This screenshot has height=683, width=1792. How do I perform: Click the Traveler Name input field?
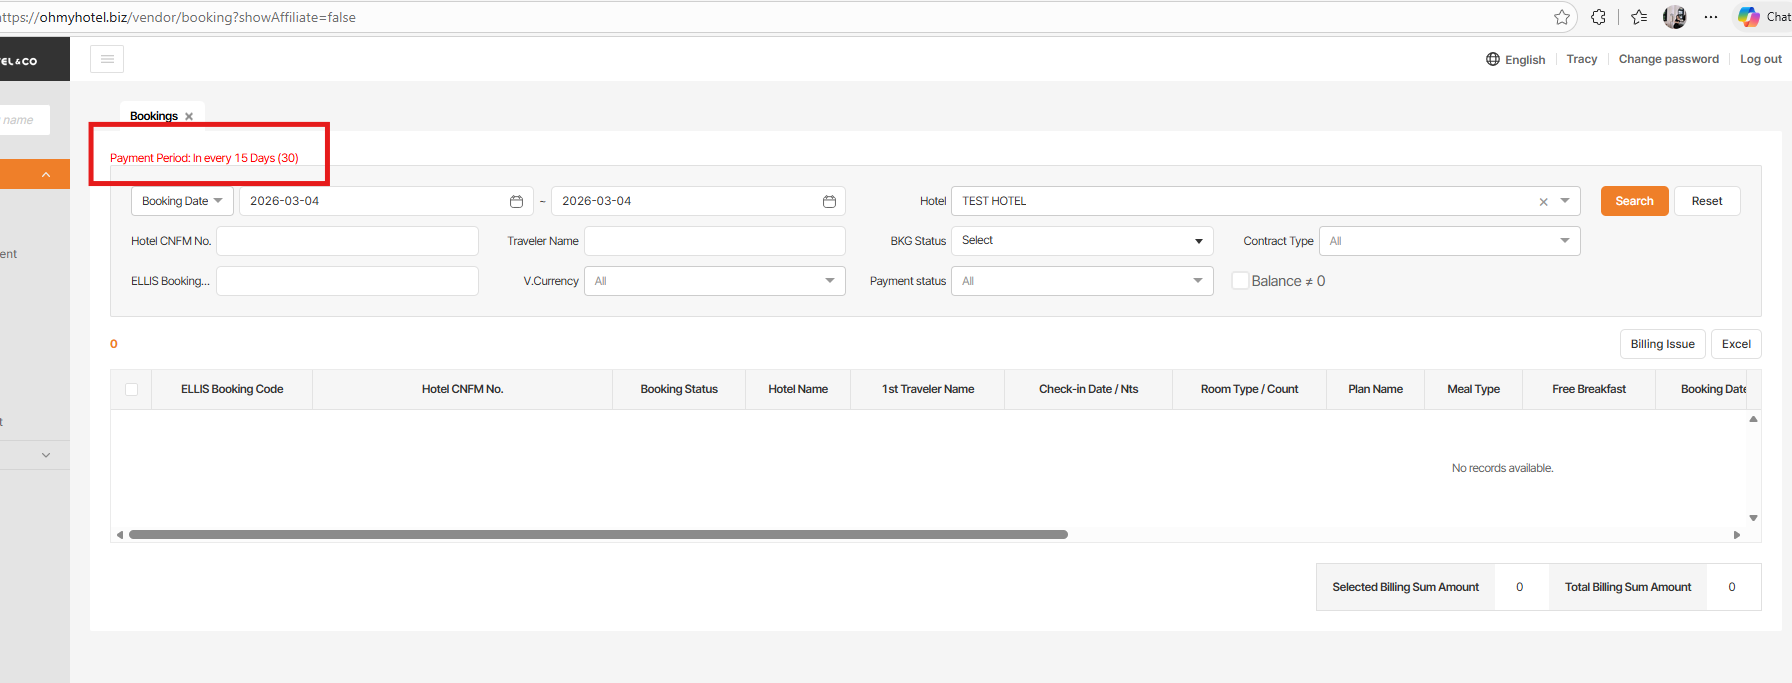click(x=715, y=241)
